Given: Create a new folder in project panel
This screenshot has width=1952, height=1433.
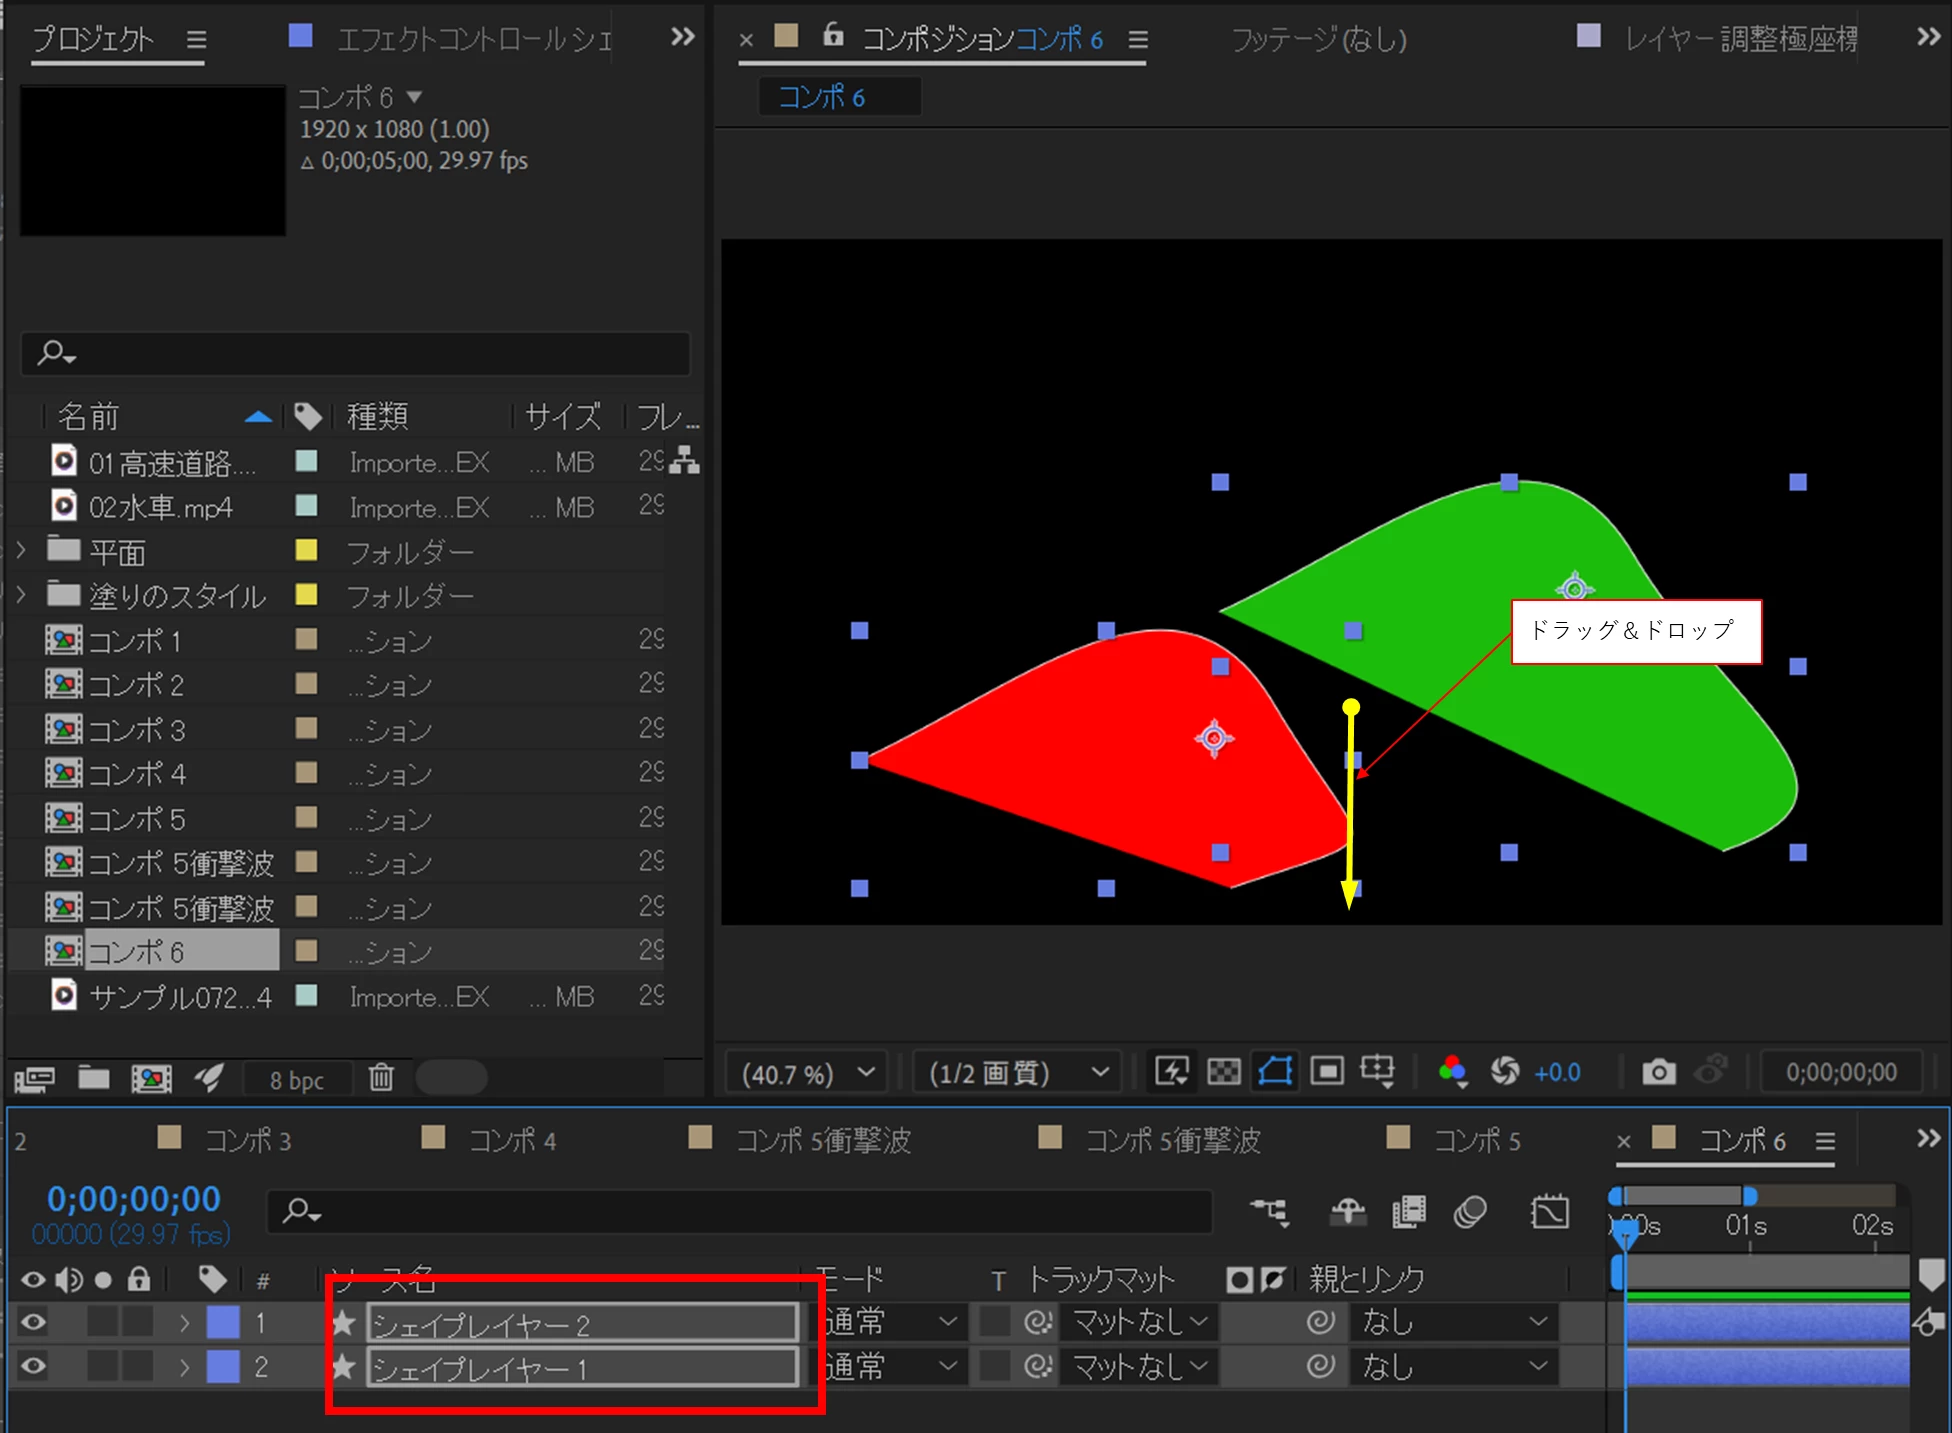Looking at the screenshot, I should click(x=94, y=1078).
